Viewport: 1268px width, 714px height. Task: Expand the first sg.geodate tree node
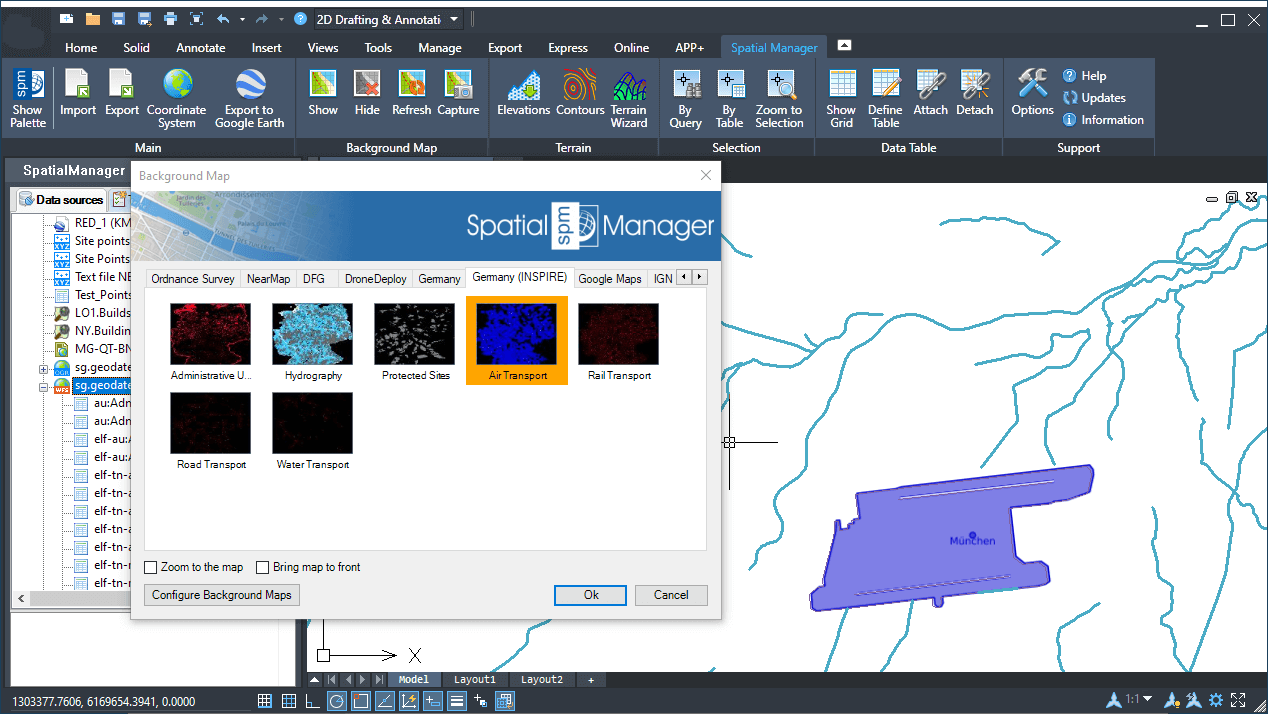44,368
